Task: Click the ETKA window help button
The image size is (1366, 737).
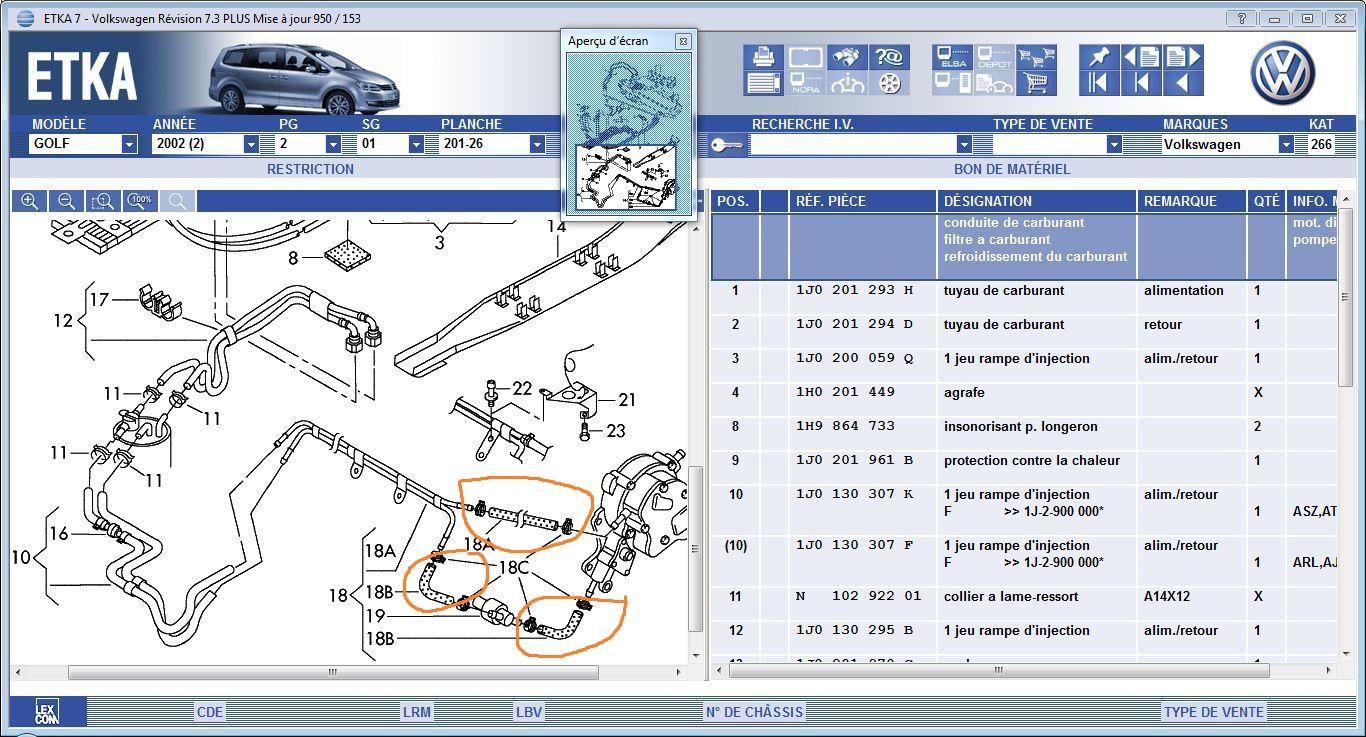Action: (x=1241, y=18)
